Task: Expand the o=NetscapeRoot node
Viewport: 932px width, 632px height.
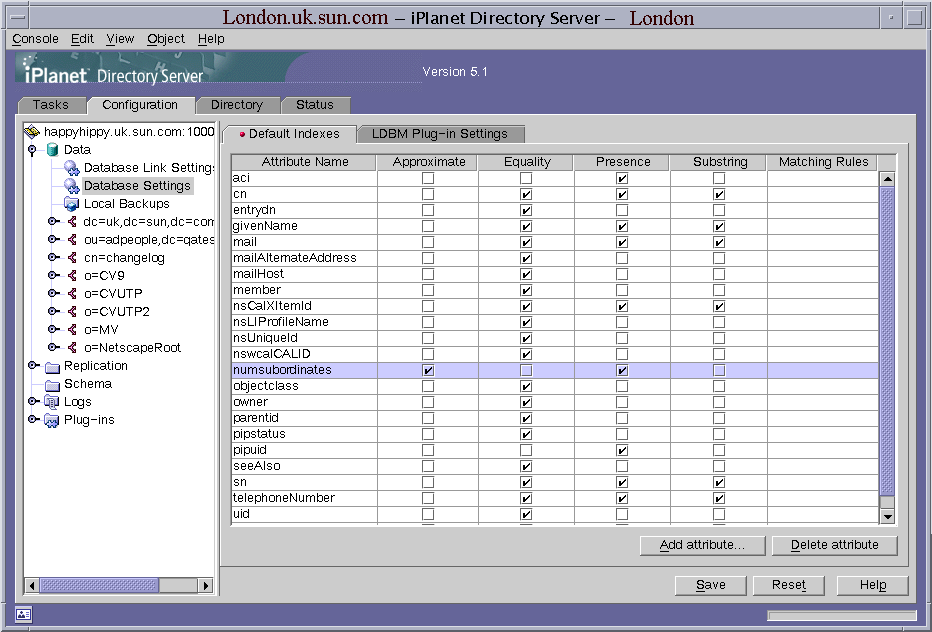Action: [x=53, y=347]
